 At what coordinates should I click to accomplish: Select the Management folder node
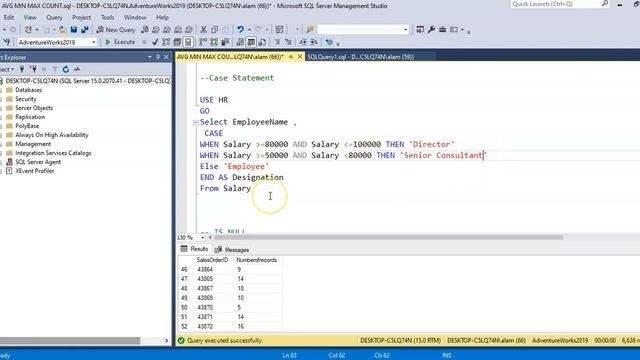[33, 144]
